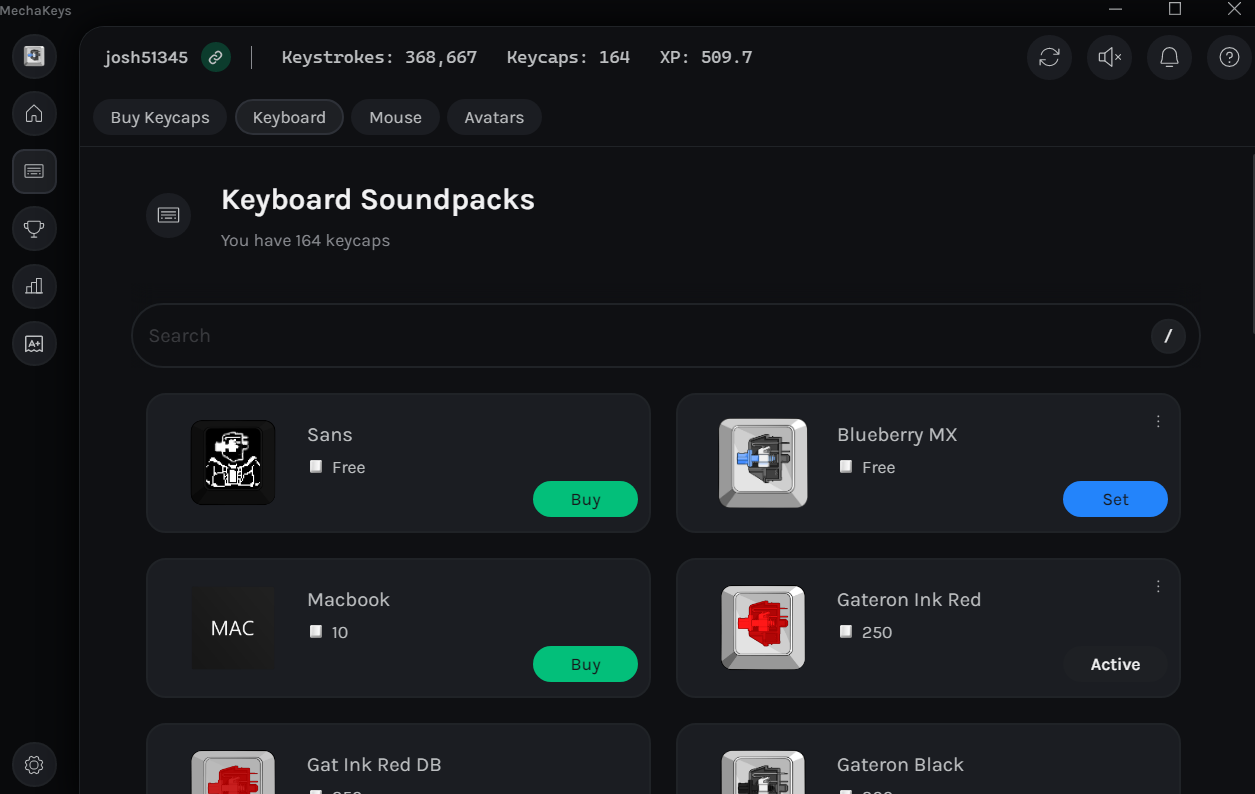Image resolution: width=1255 pixels, height=794 pixels.
Task: Switch to the Mouse tab
Action: pyautogui.click(x=395, y=117)
